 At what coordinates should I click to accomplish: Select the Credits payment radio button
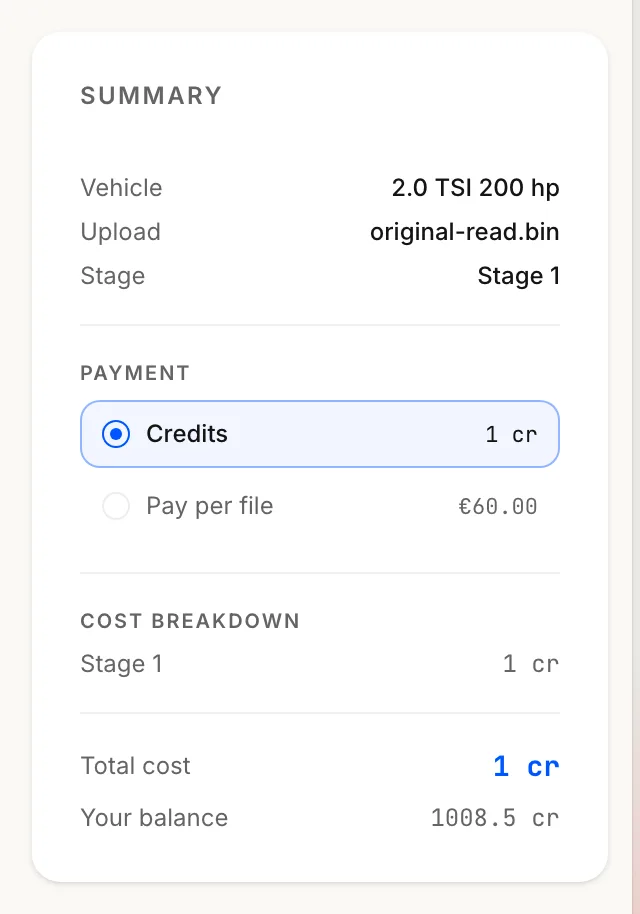click(x=116, y=434)
